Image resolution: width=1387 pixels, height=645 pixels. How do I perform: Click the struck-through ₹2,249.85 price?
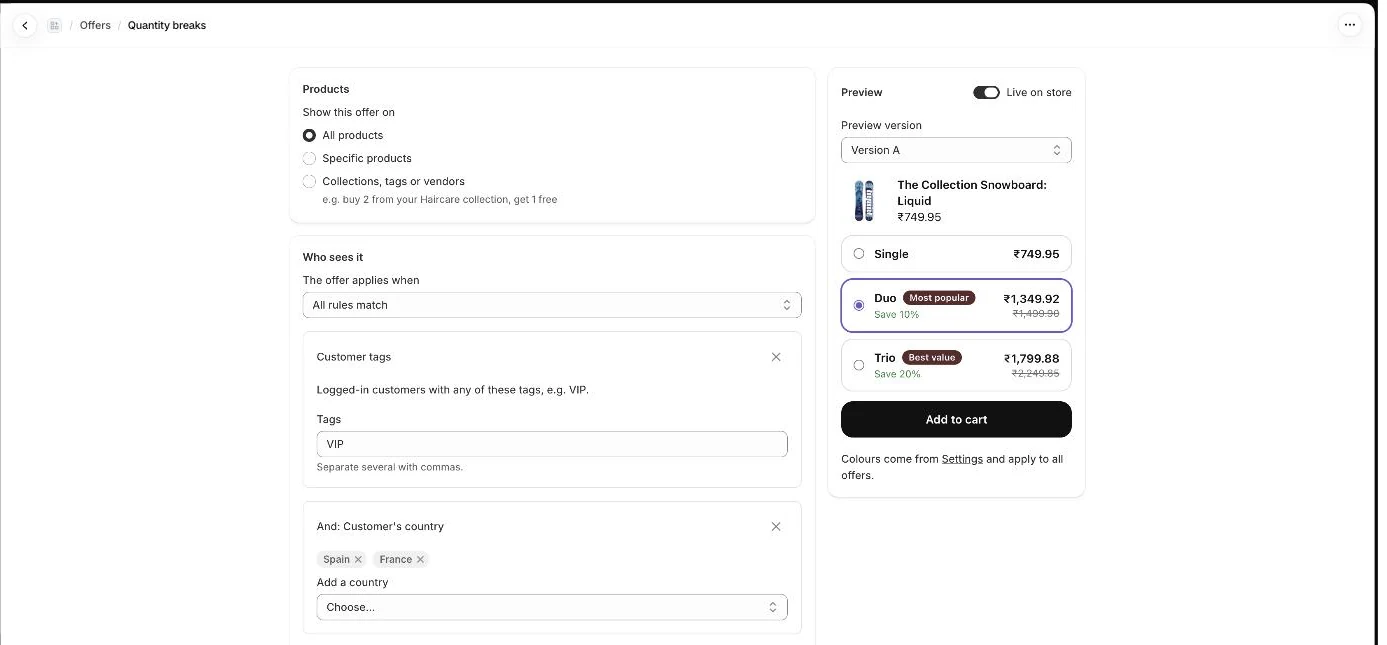[1035, 374]
